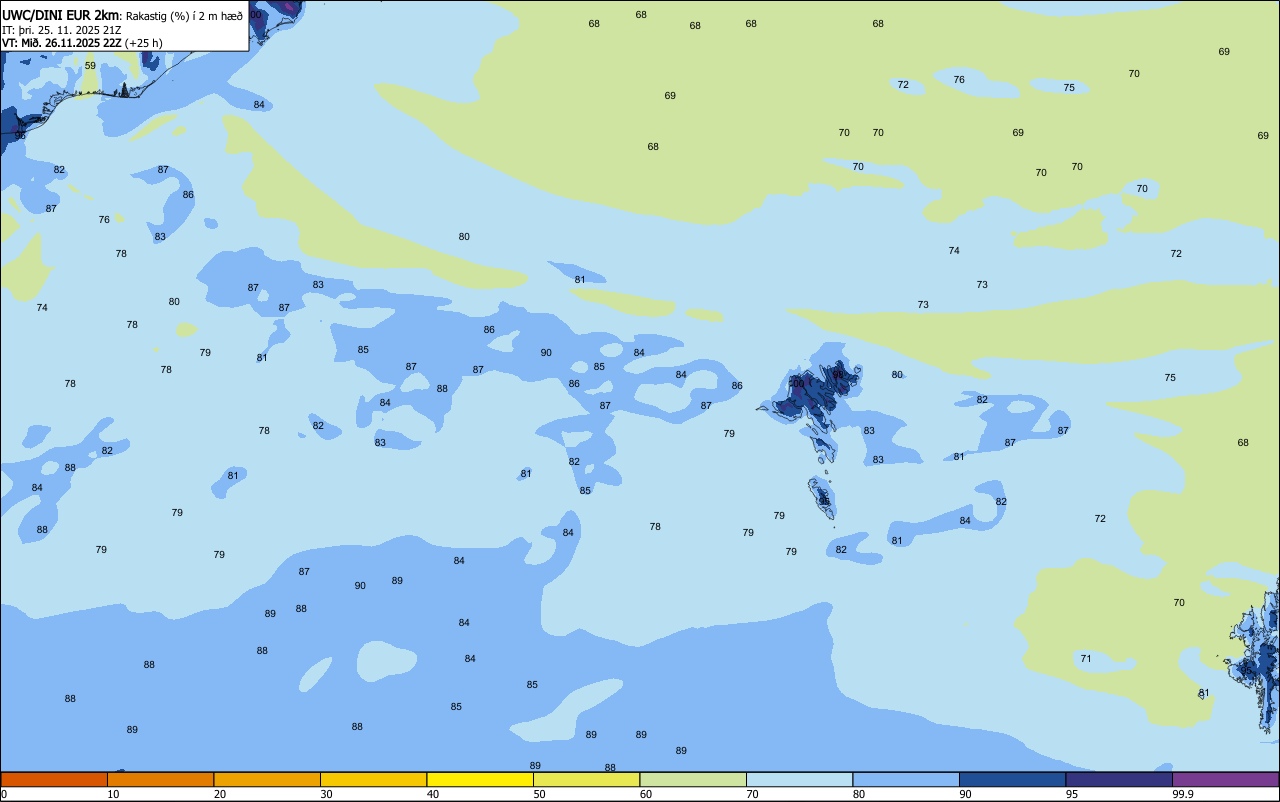Click the 0 tick label on the legend
Viewport: 1280px width, 802px height.
pos(4,794)
